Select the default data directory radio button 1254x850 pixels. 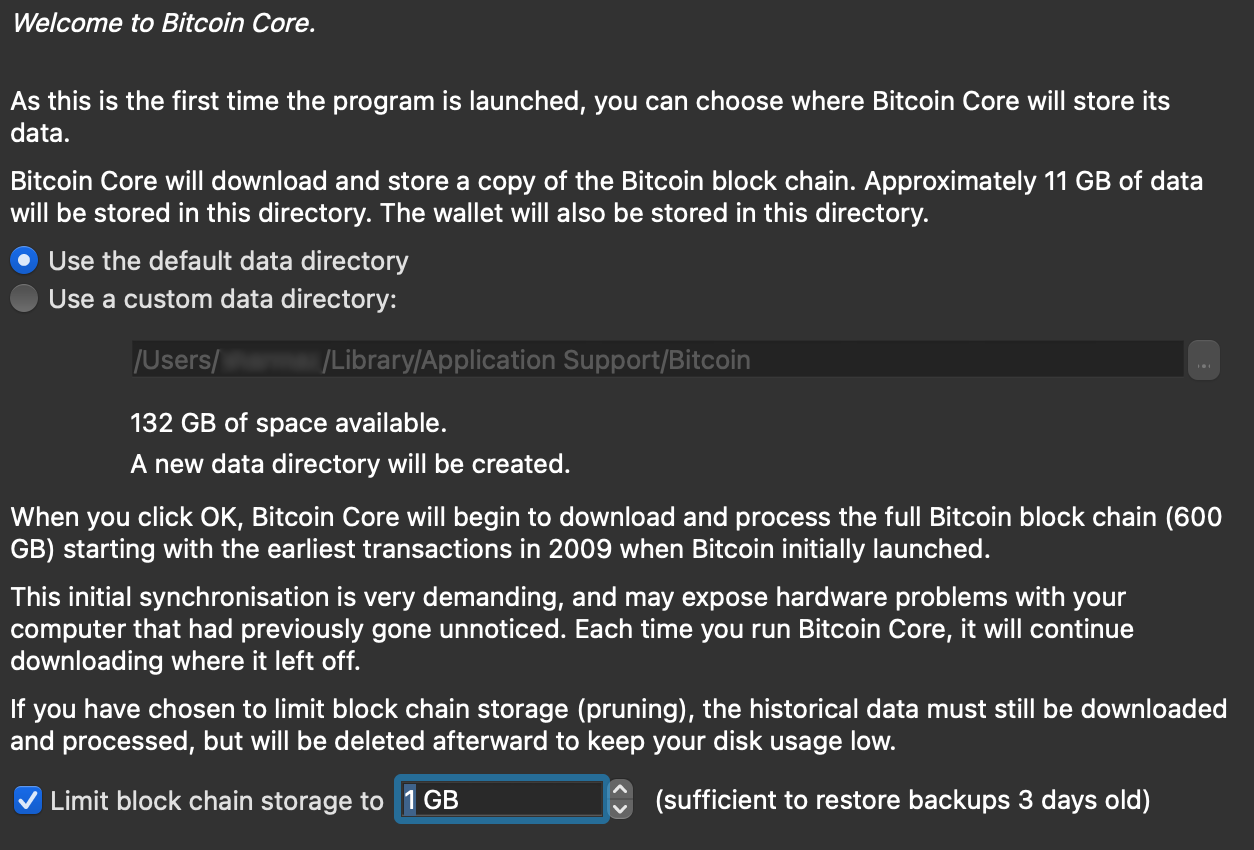24,261
